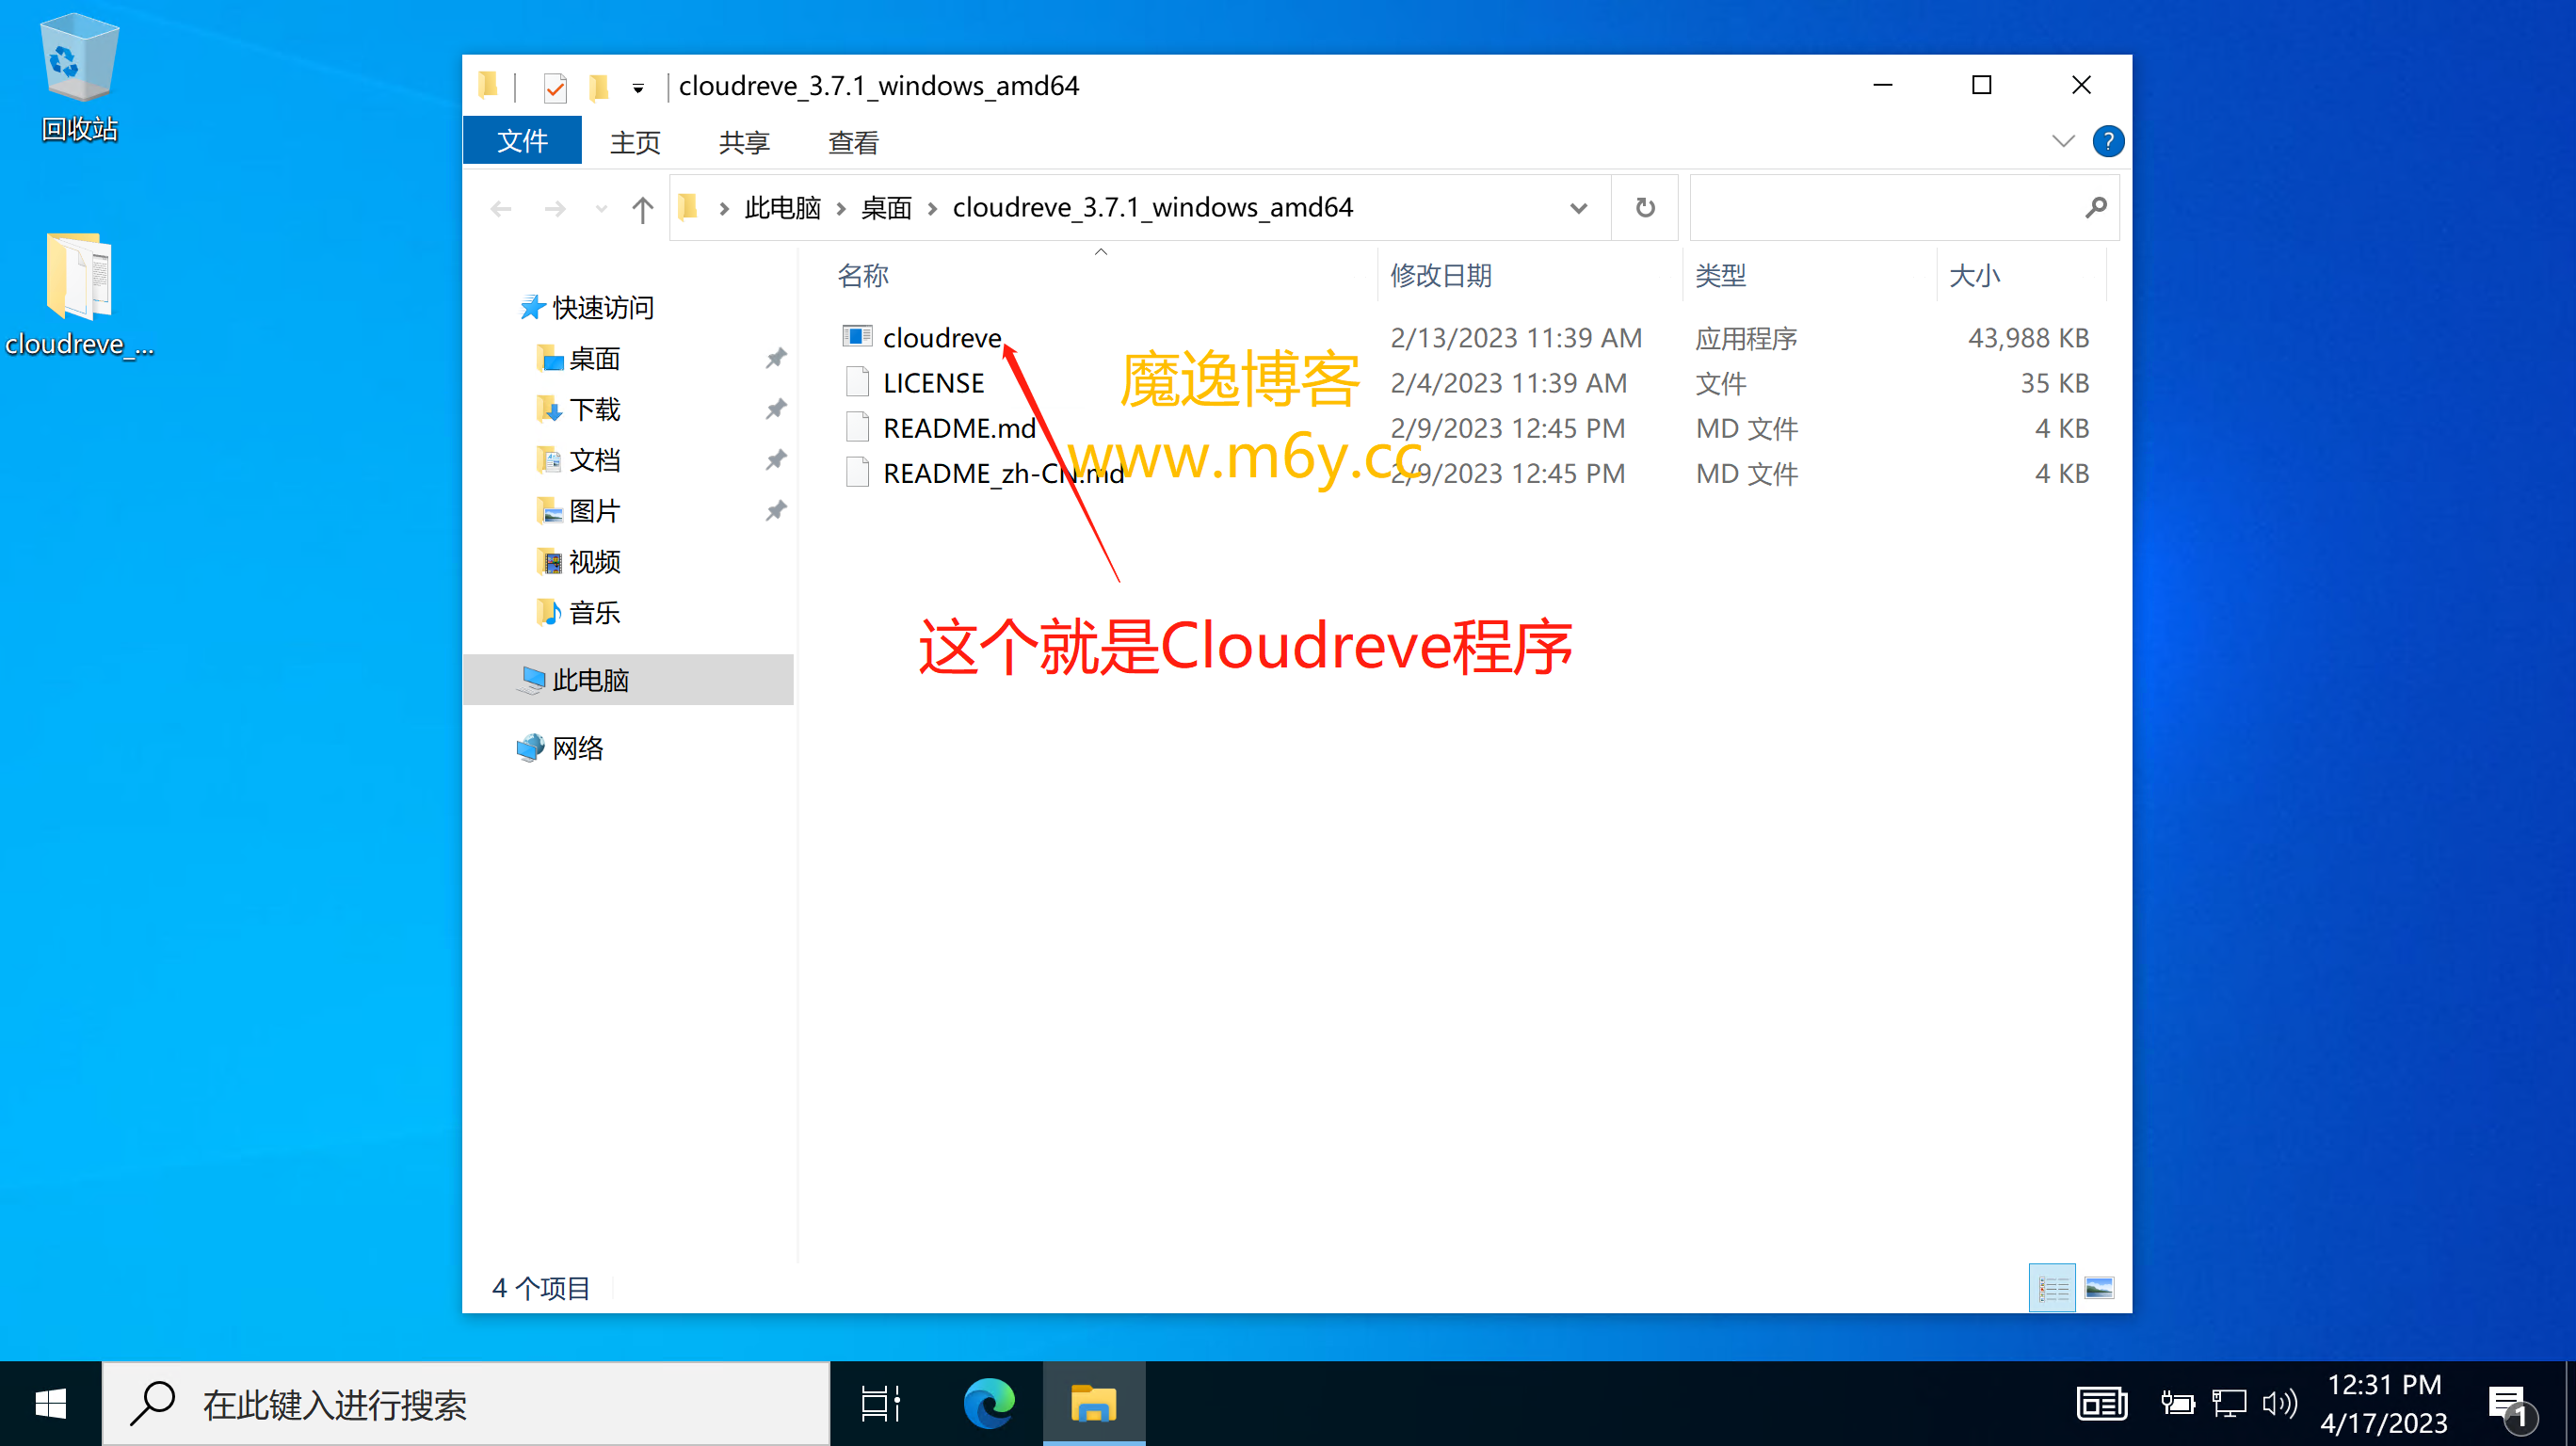Image resolution: width=2576 pixels, height=1446 pixels.
Task: Unpin 图片 using its pin icon
Action: pyautogui.click(x=776, y=511)
